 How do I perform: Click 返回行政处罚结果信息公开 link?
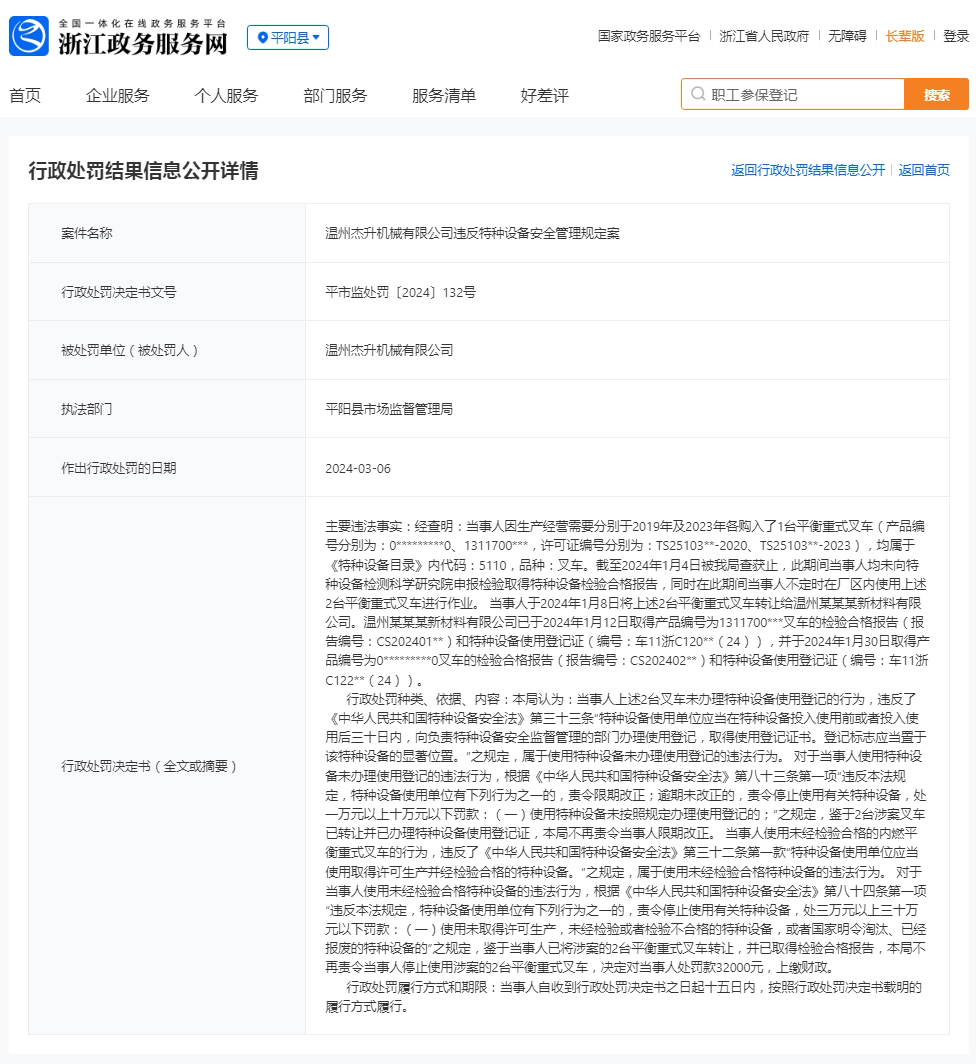tap(807, 170)
